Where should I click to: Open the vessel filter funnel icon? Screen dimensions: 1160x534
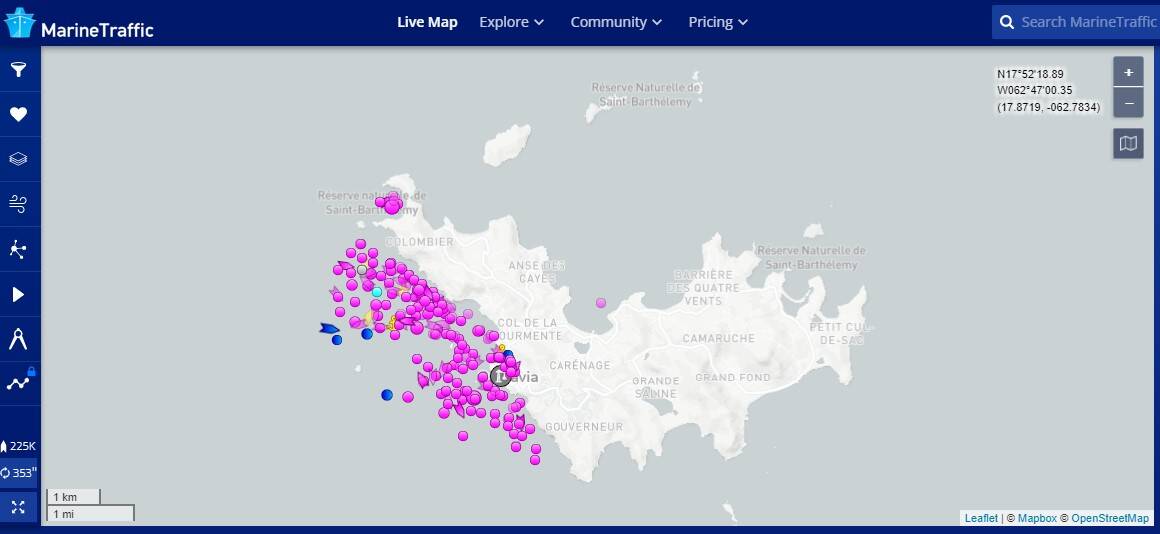[18, 69]
